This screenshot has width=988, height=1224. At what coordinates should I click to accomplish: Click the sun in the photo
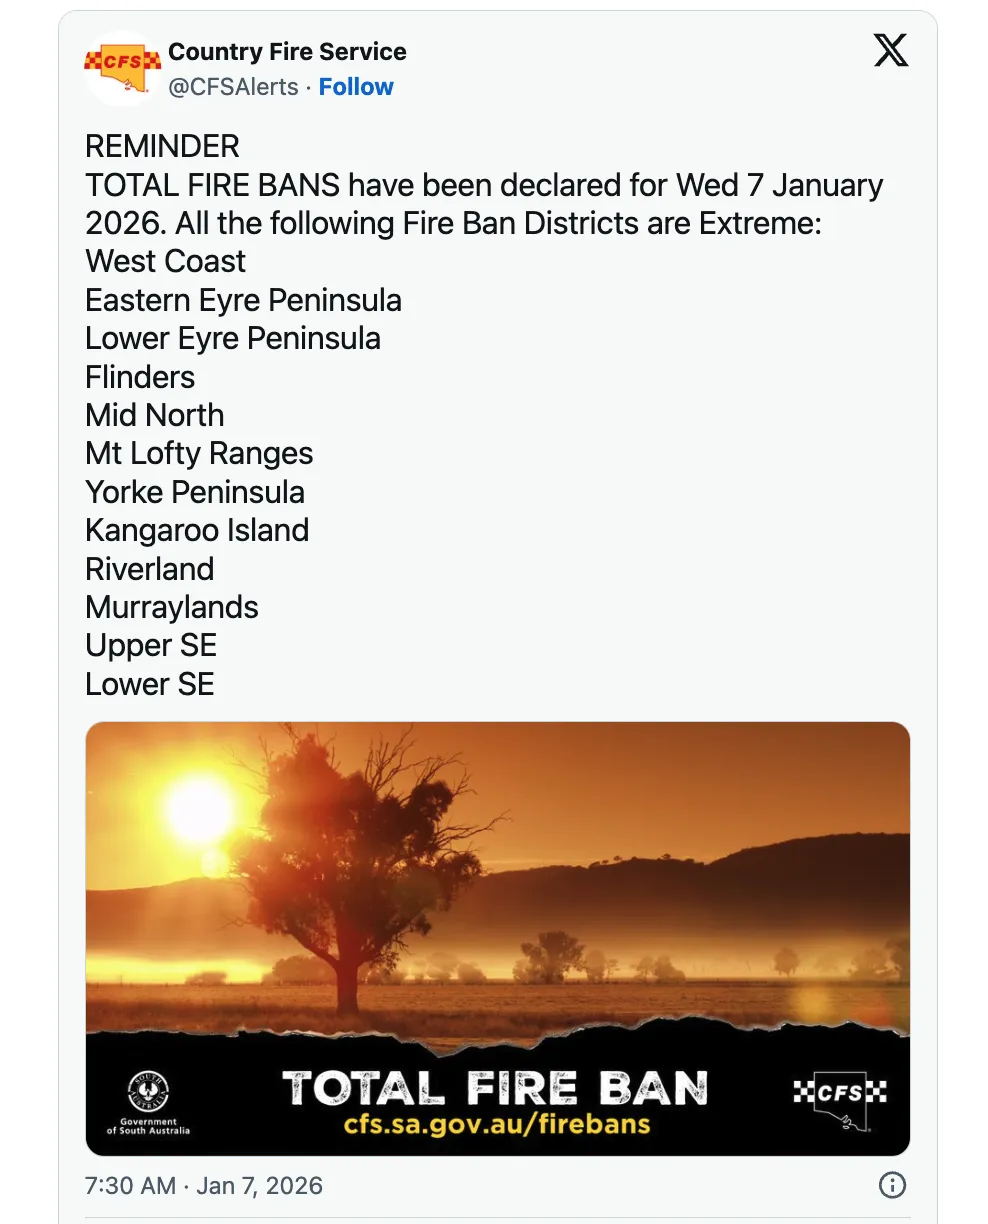[201, 812]
